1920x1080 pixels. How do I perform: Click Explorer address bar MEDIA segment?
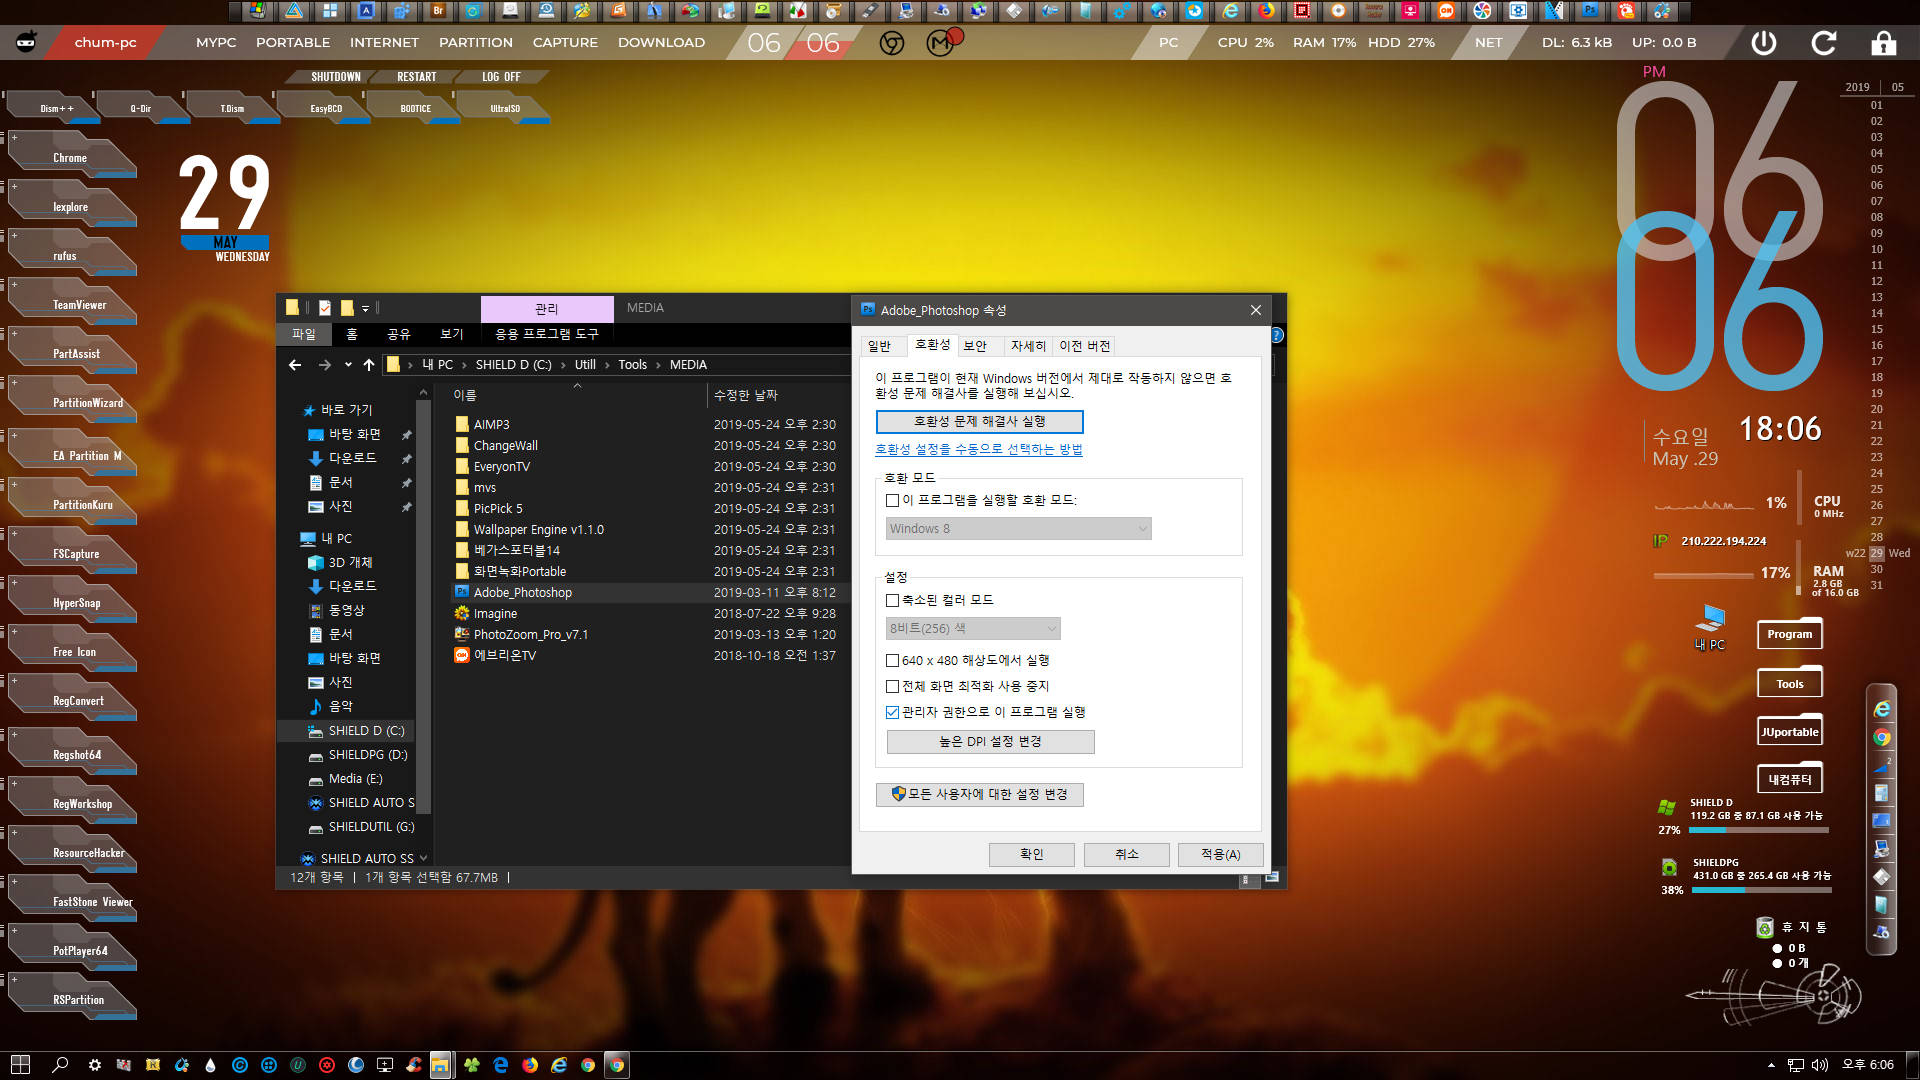click(x=688, y=365)
